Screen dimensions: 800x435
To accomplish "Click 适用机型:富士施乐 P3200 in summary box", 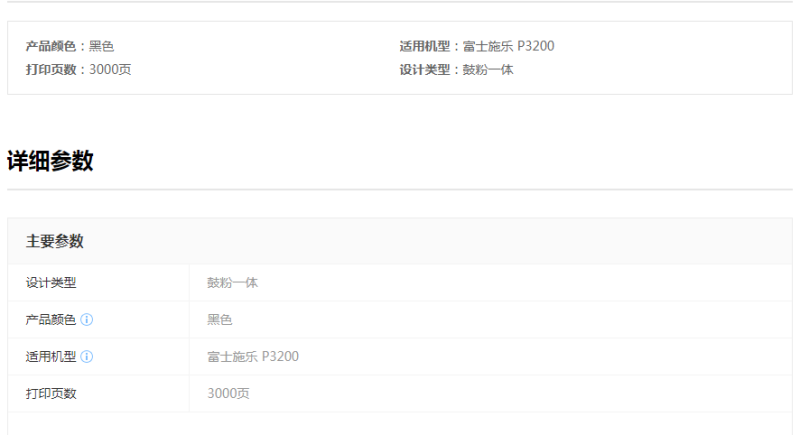I will tap(477, 46).
